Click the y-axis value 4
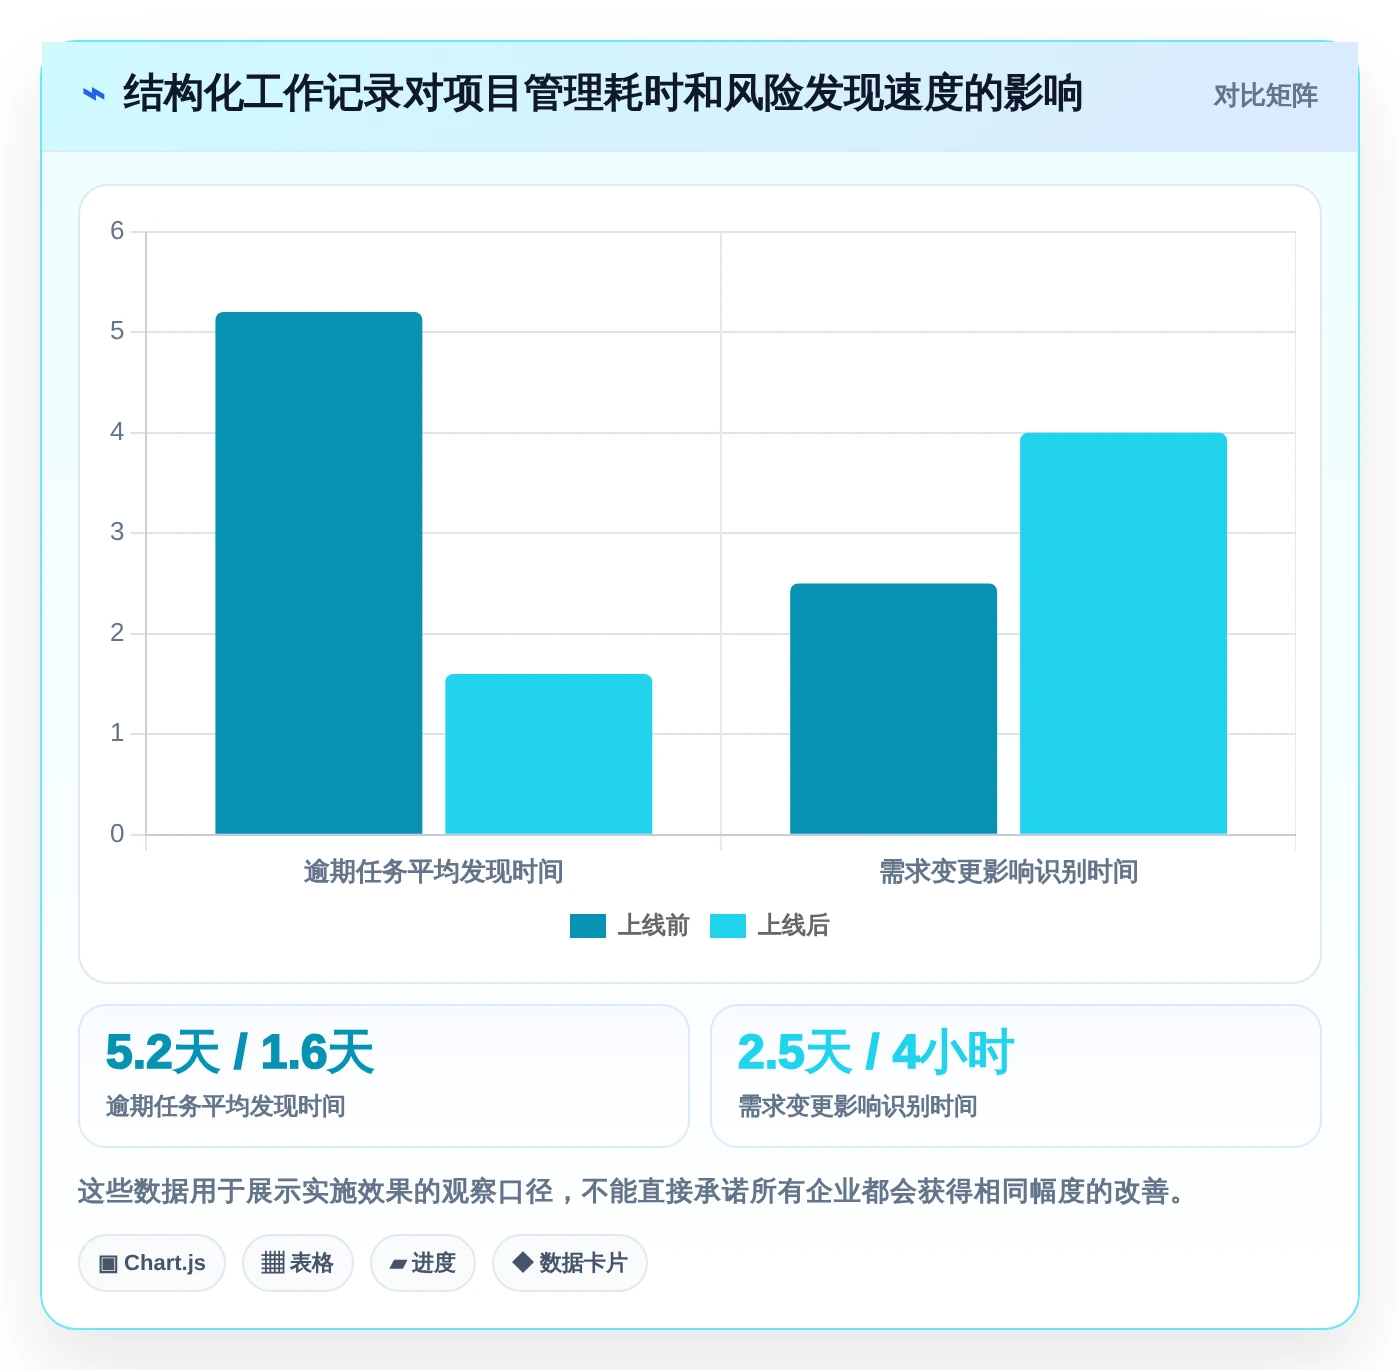1400x1370 pixels. coord(117,432)
